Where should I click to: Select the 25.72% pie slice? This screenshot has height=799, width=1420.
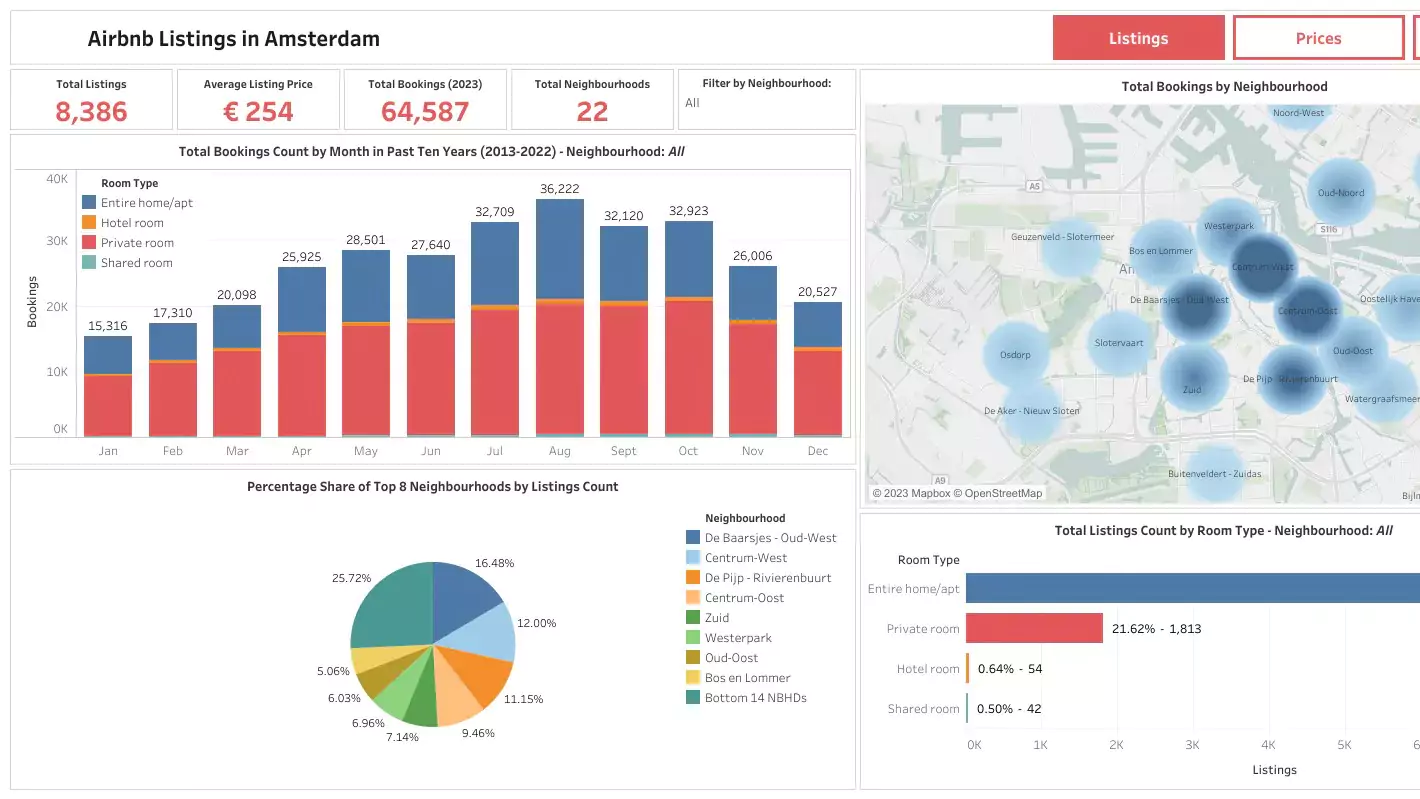(x=395, y=605)
